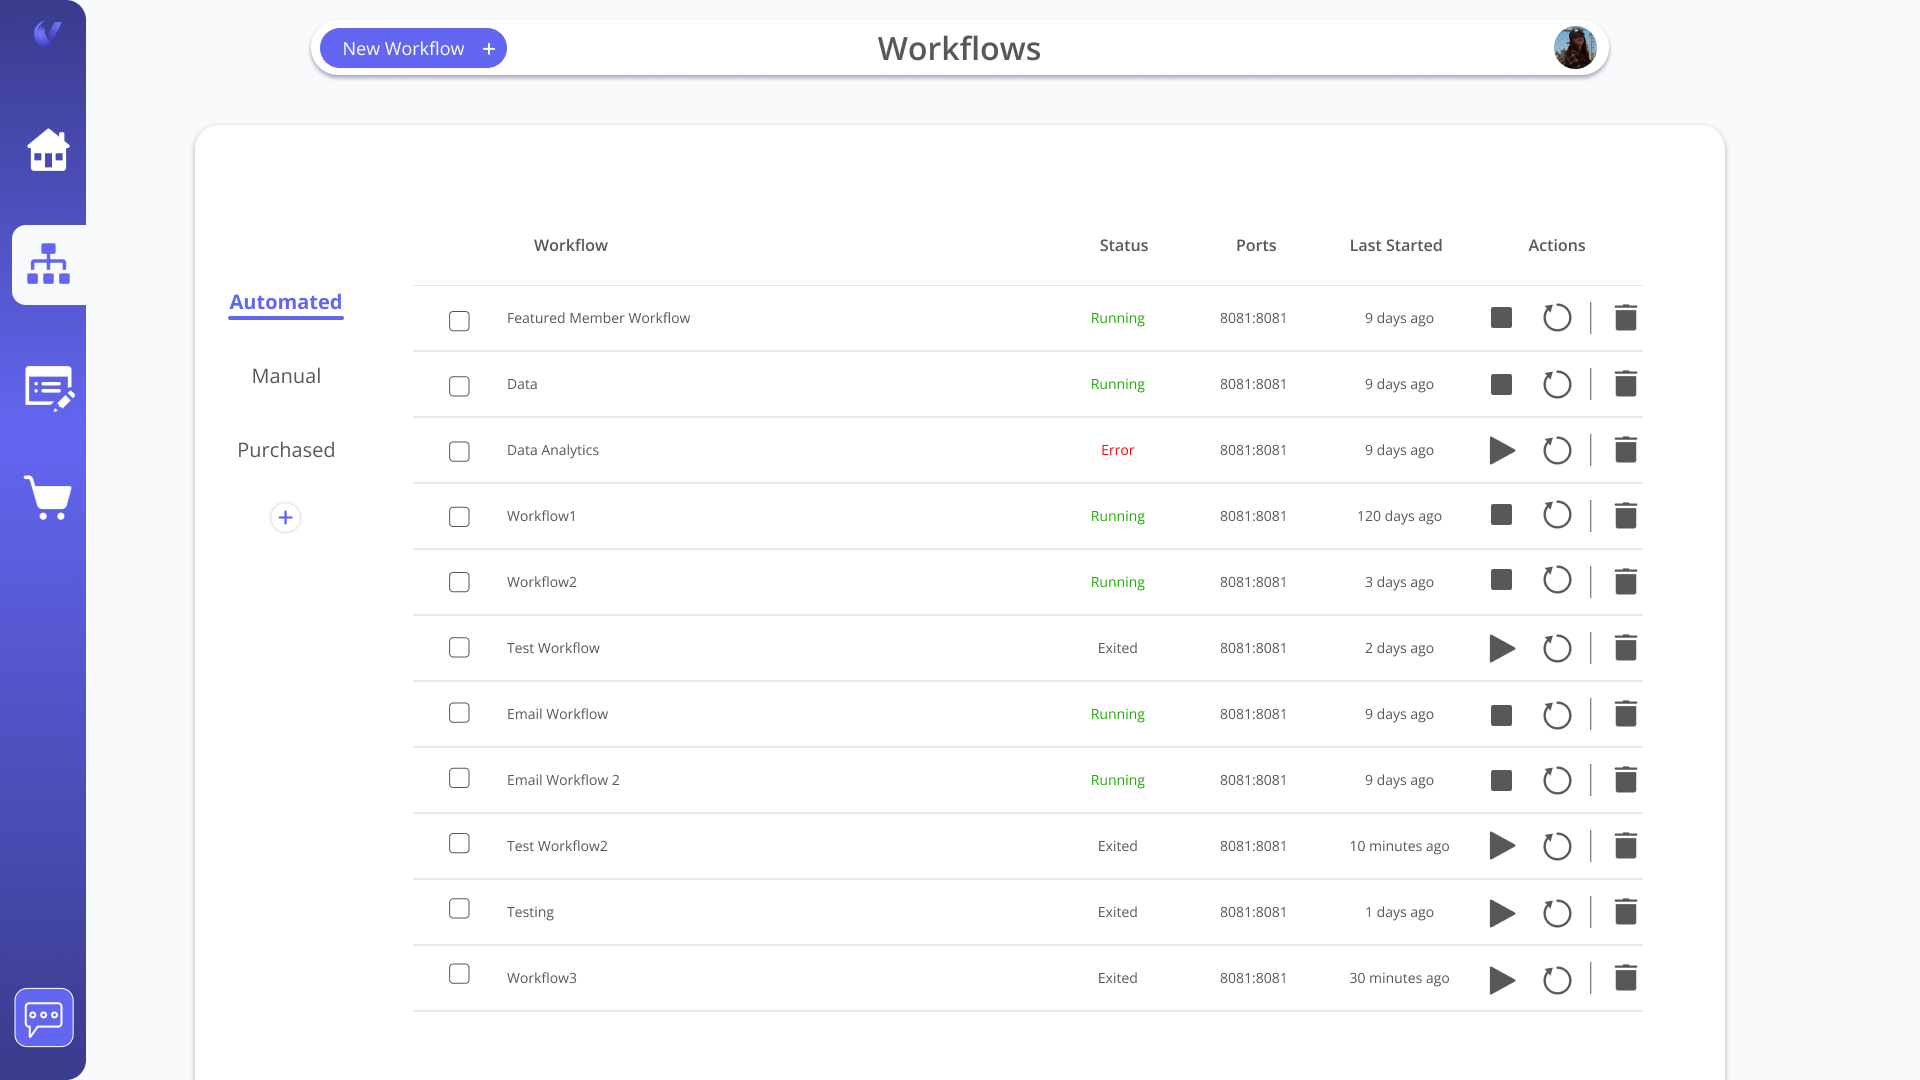
Task: Restart the Testing workflow
Action: point(1557,913)
